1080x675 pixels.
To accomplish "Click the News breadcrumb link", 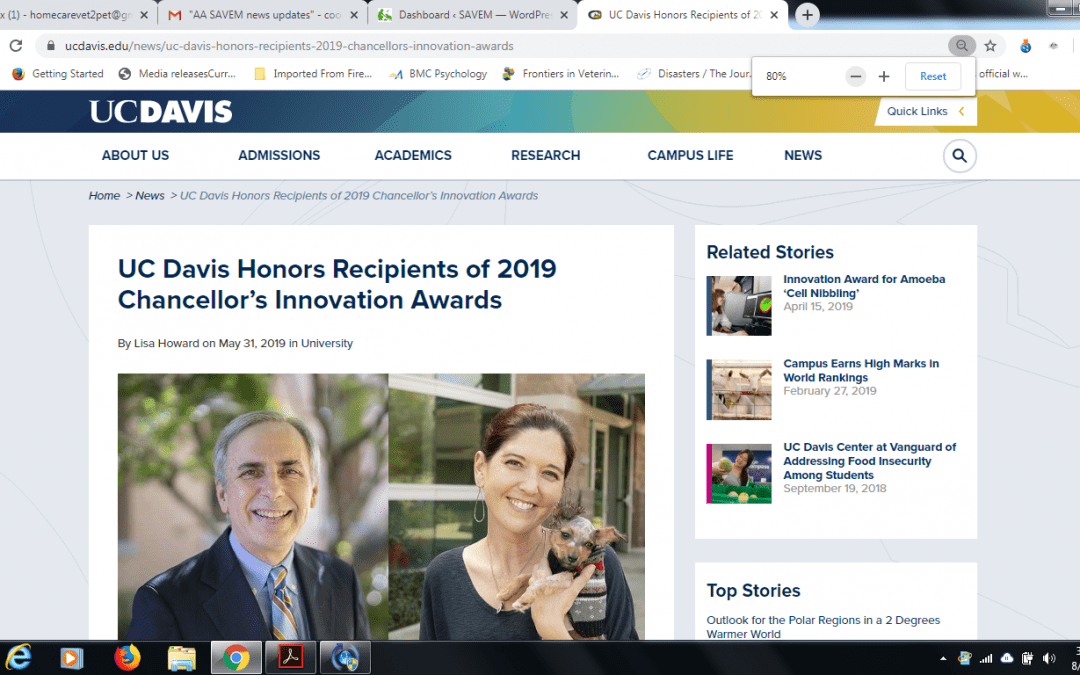I will (x=150, y=196).
